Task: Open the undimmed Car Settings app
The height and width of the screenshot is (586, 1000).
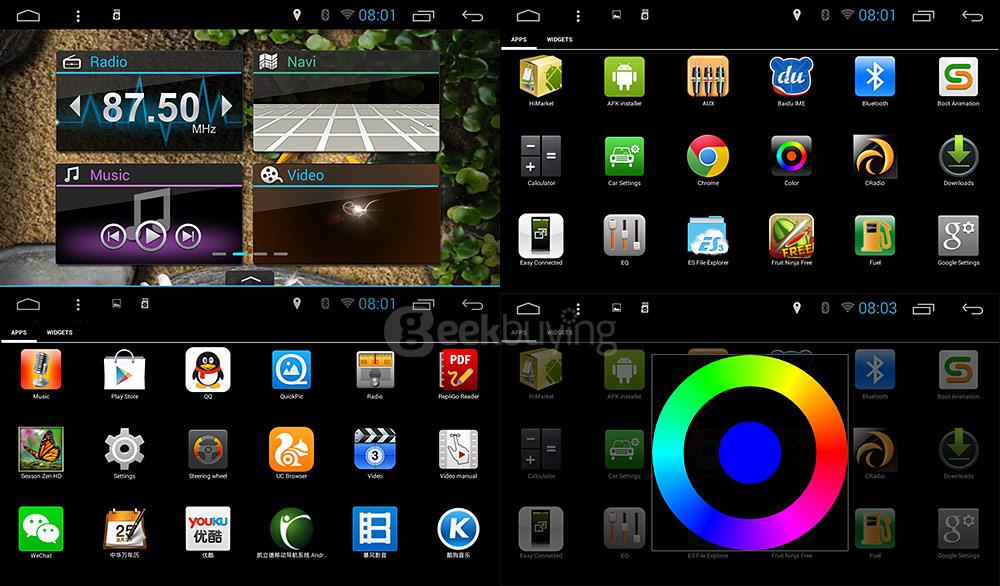Action: [x=624, y=156]
